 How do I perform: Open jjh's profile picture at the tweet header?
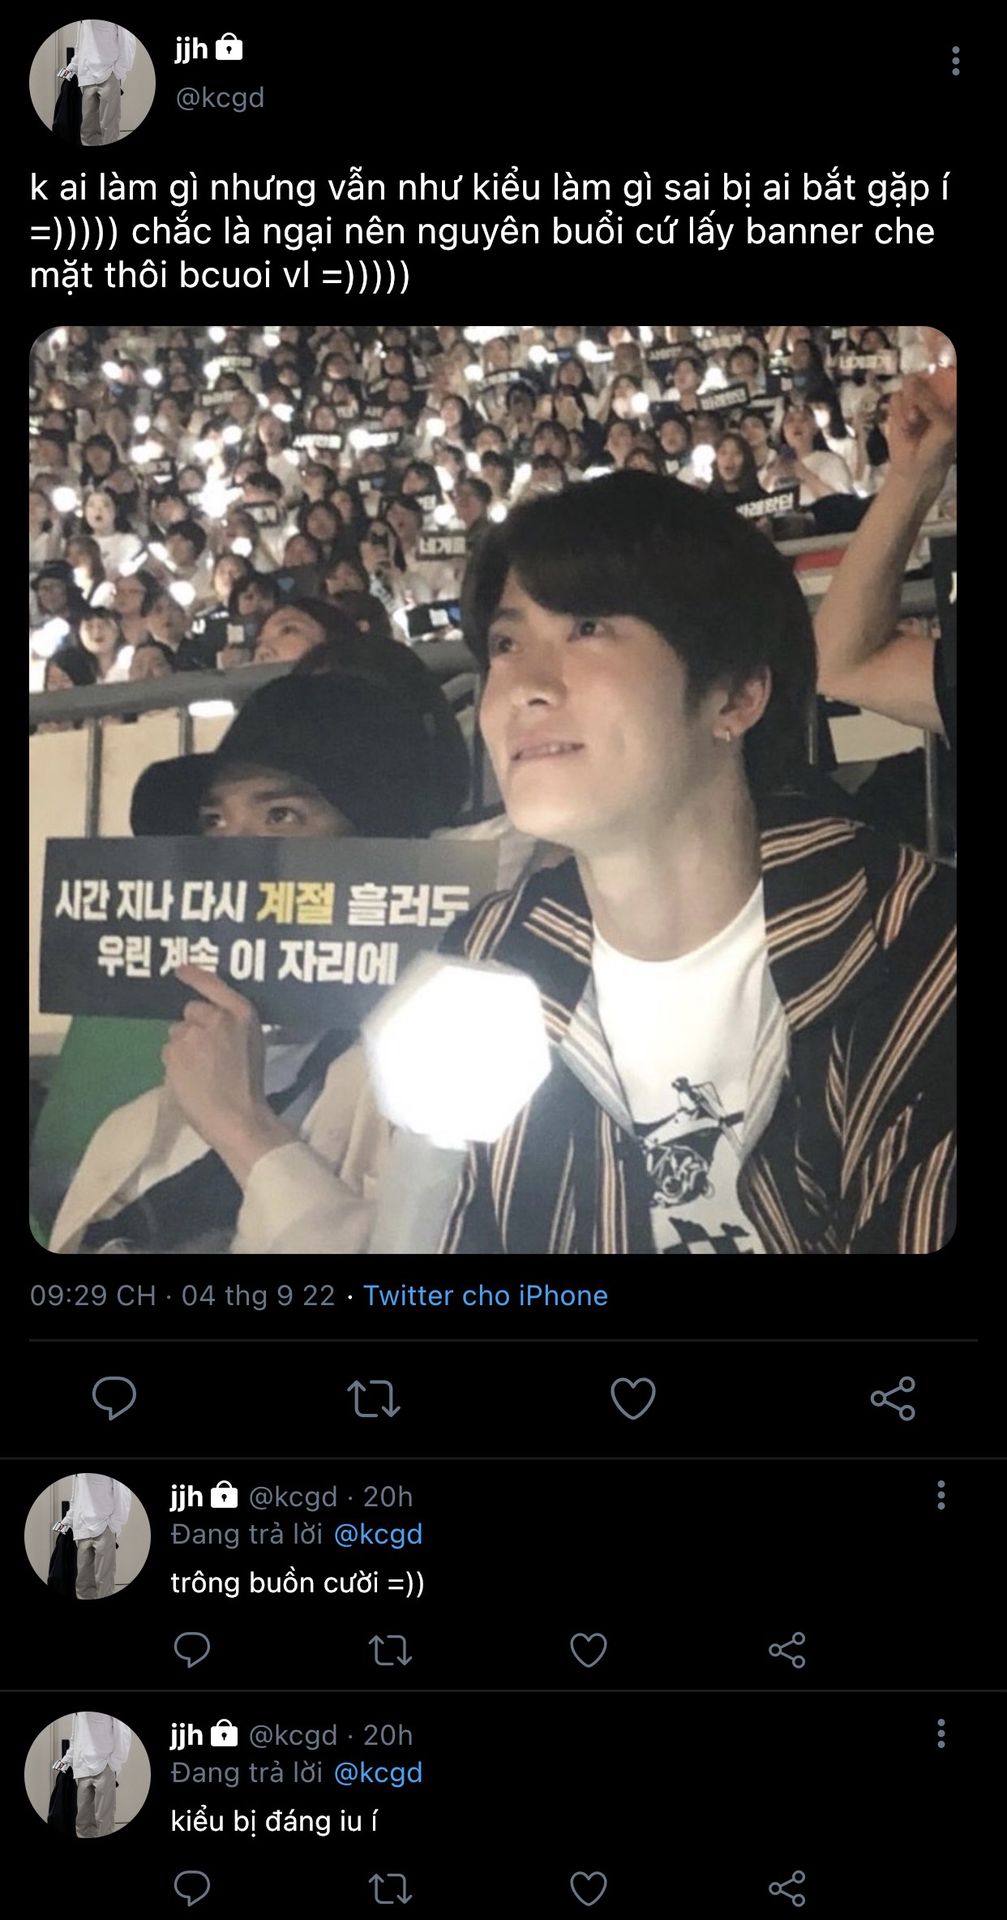coord(92,82)
